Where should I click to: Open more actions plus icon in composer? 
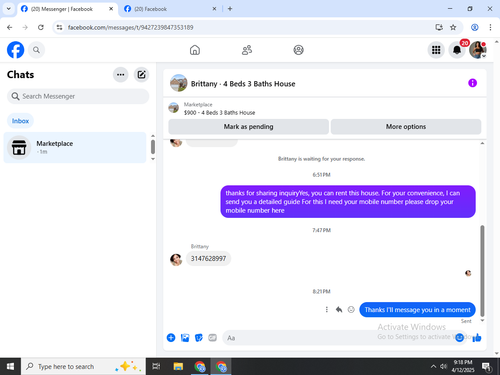point(171,338)
